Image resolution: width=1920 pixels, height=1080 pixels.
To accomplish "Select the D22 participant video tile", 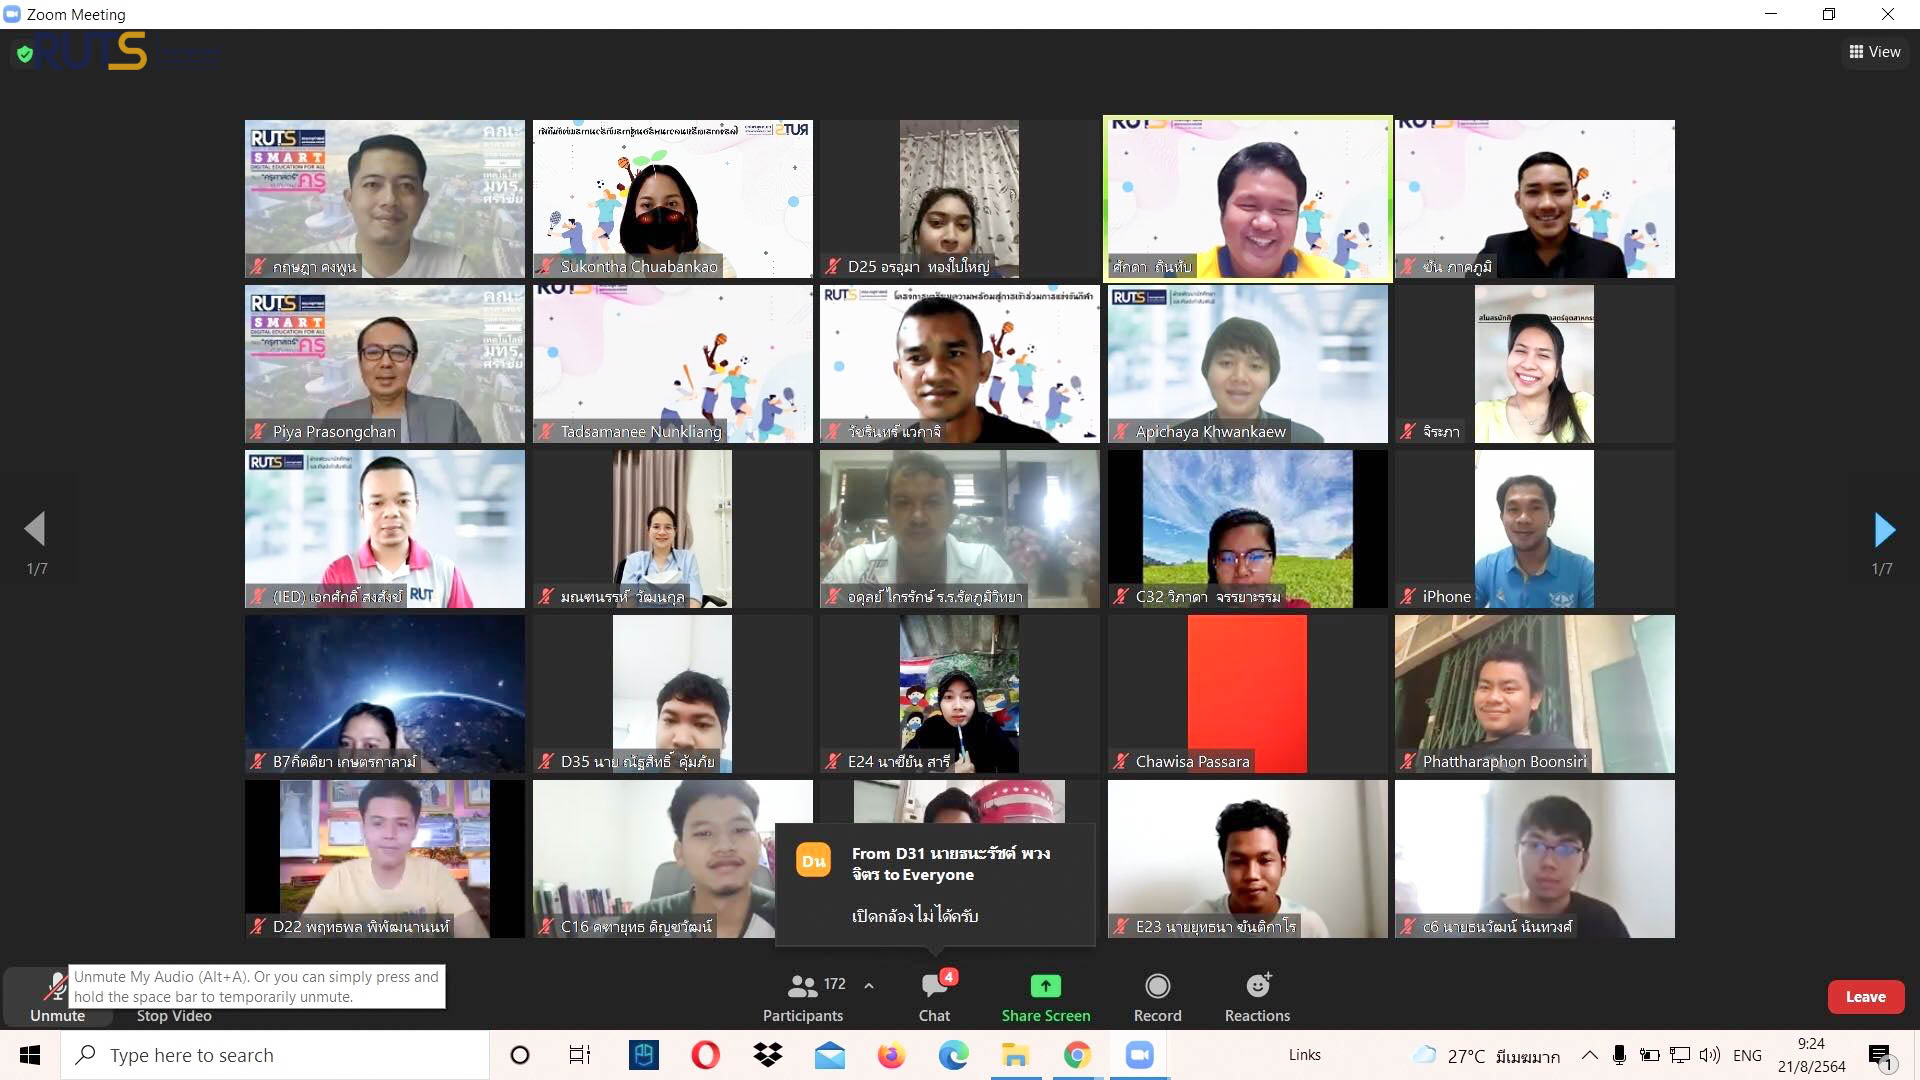I will (385, 859).
